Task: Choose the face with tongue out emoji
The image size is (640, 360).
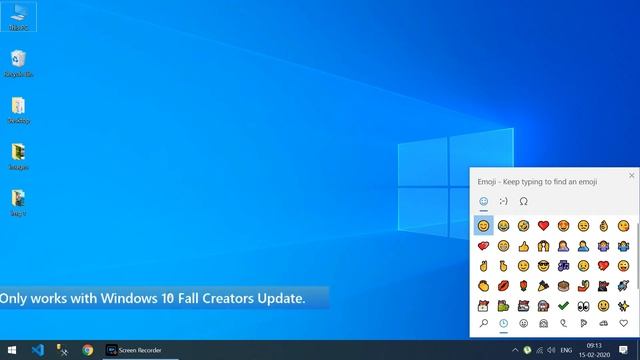Action: [623, 266]
